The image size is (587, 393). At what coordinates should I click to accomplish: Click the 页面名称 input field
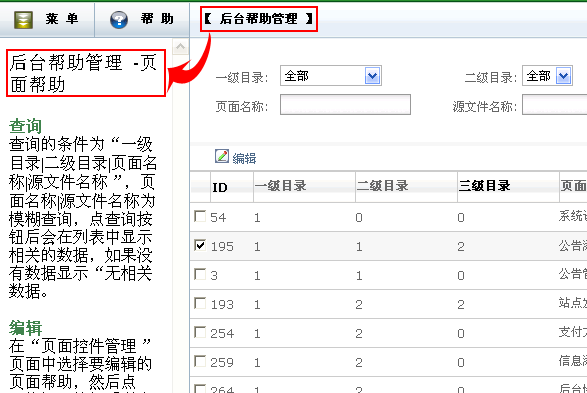345,105
